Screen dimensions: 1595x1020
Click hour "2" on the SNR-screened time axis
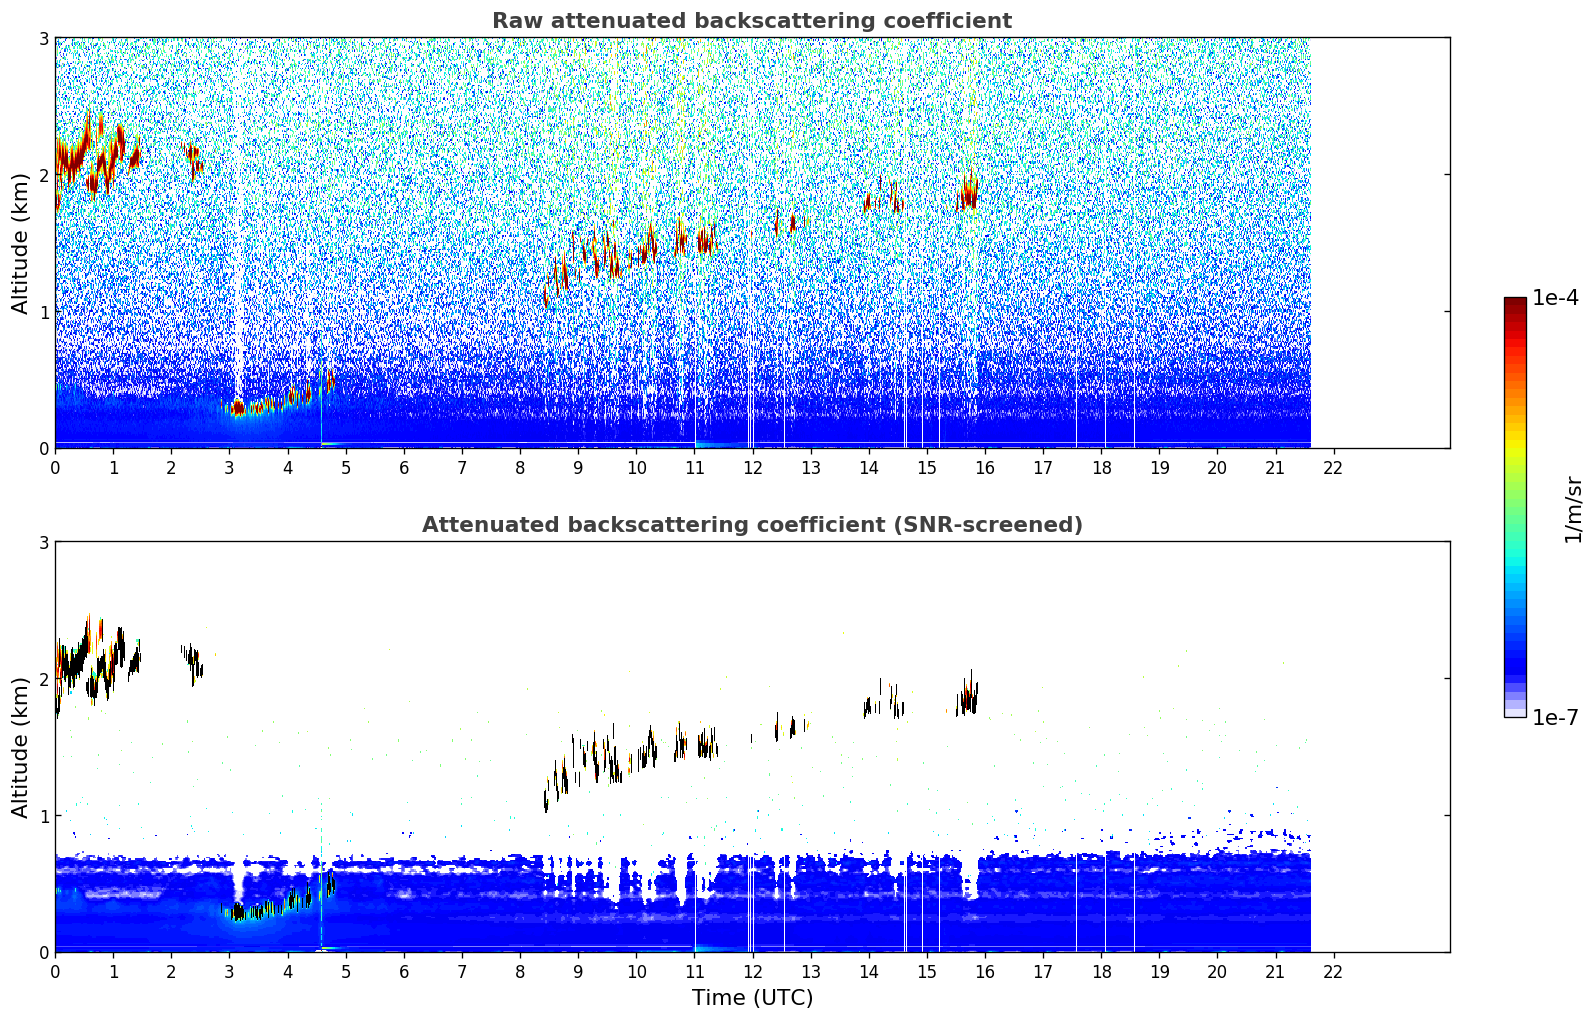pos(171,971)
